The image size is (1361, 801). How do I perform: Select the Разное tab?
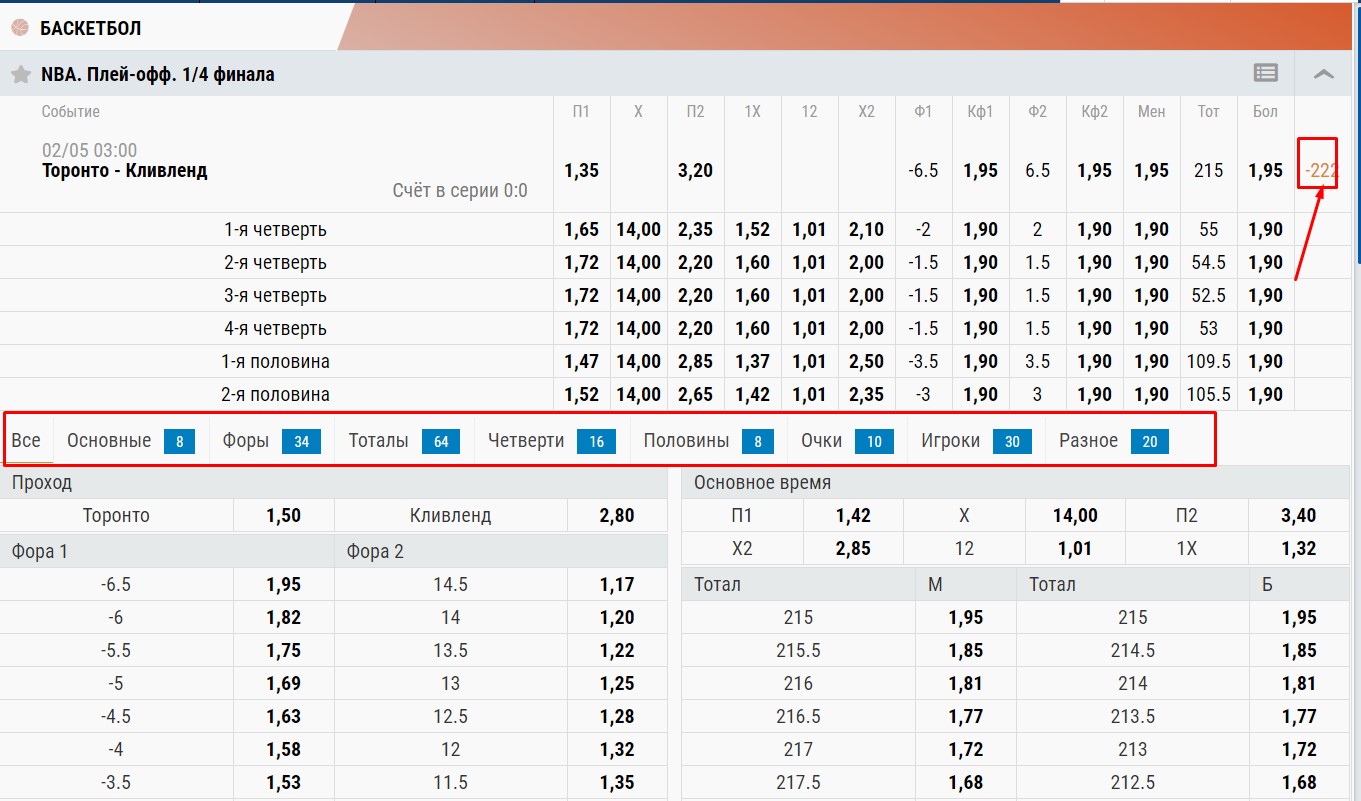coord(1114,440)
